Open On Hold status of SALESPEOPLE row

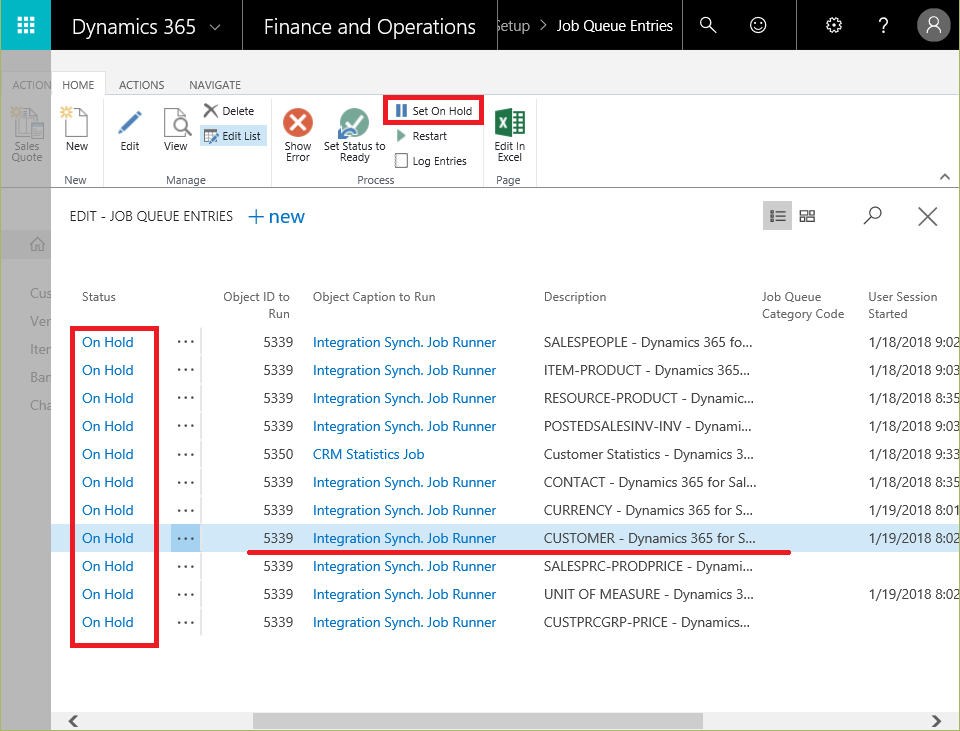pyautogui.click(x=108, y=342)
